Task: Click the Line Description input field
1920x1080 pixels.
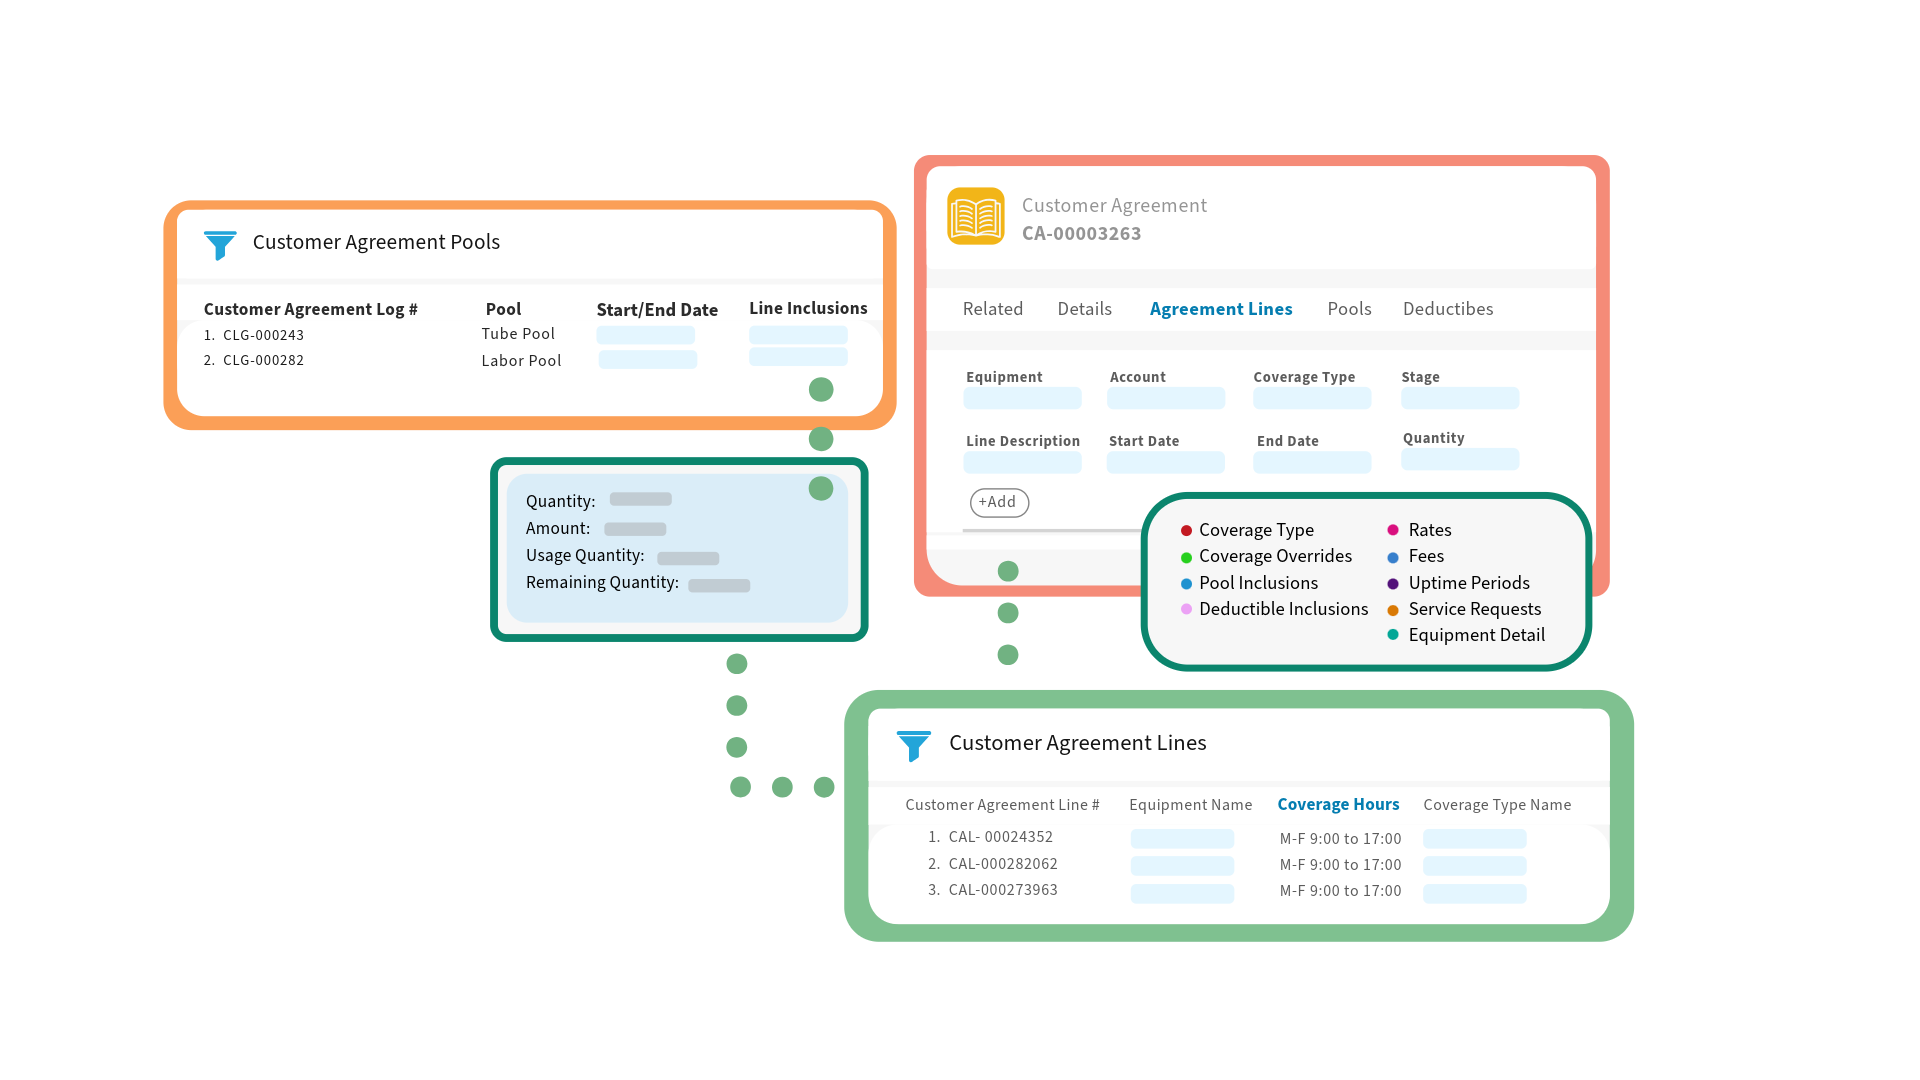Action: pos(1022,462)
